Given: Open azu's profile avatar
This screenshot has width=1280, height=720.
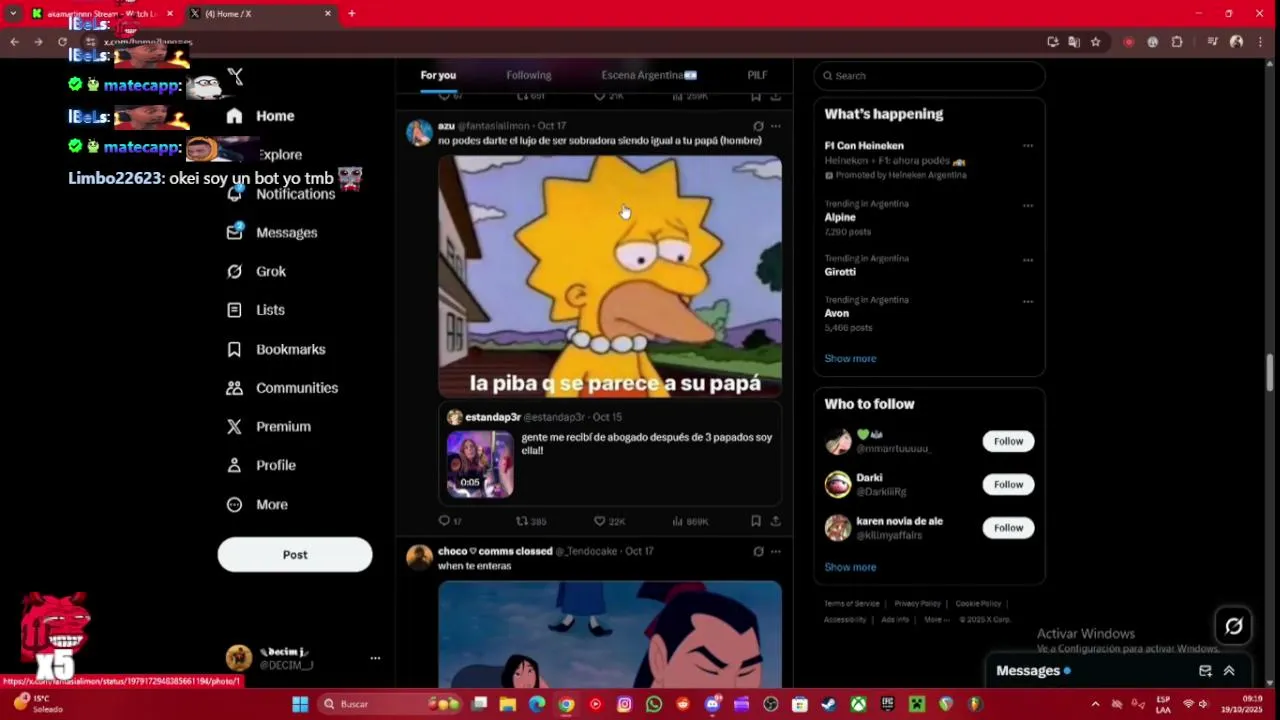Looking at the screenshot, I should coord(419,133).
